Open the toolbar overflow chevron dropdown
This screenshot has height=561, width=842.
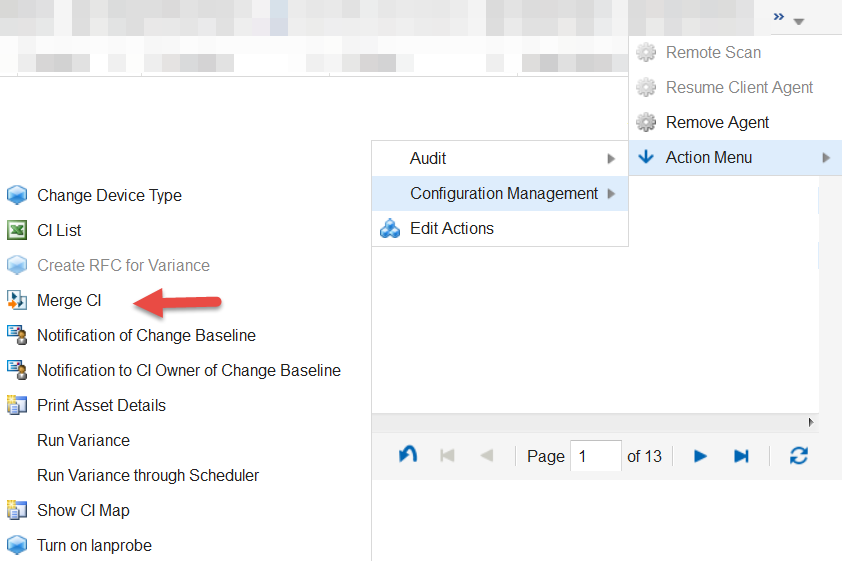(788, 18)
